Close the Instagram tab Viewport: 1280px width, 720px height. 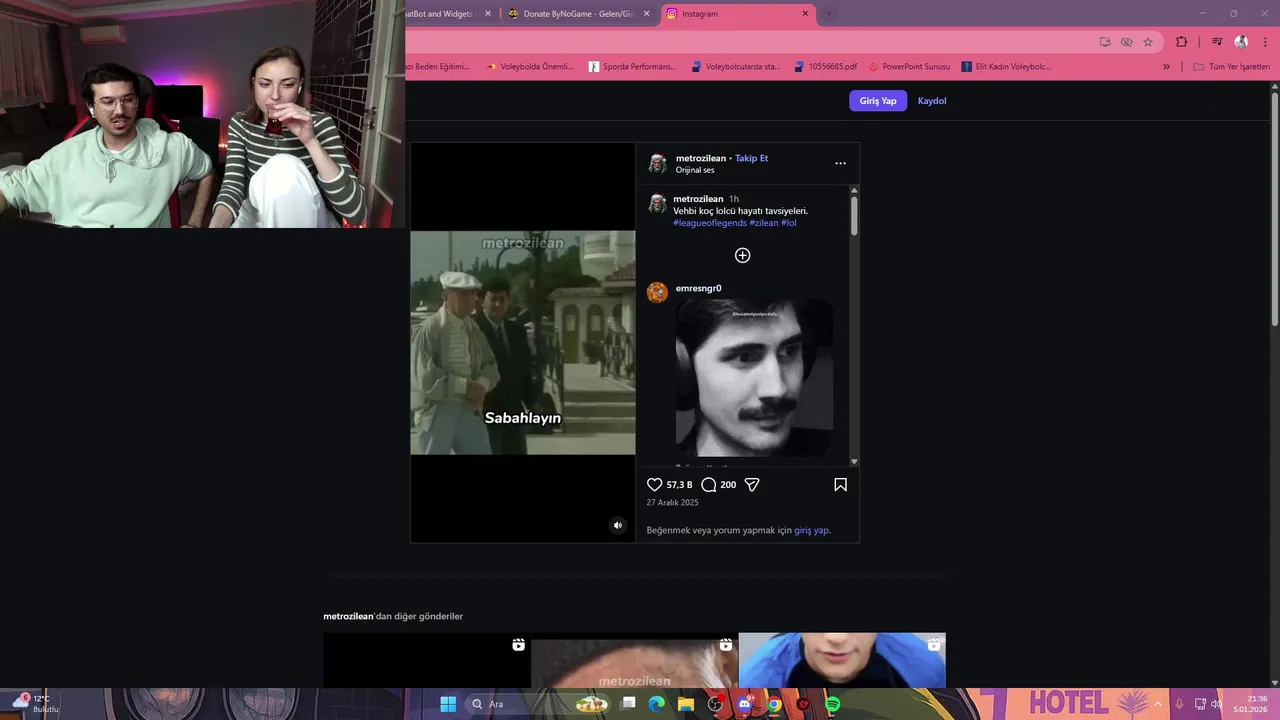(x=805, y=14)
